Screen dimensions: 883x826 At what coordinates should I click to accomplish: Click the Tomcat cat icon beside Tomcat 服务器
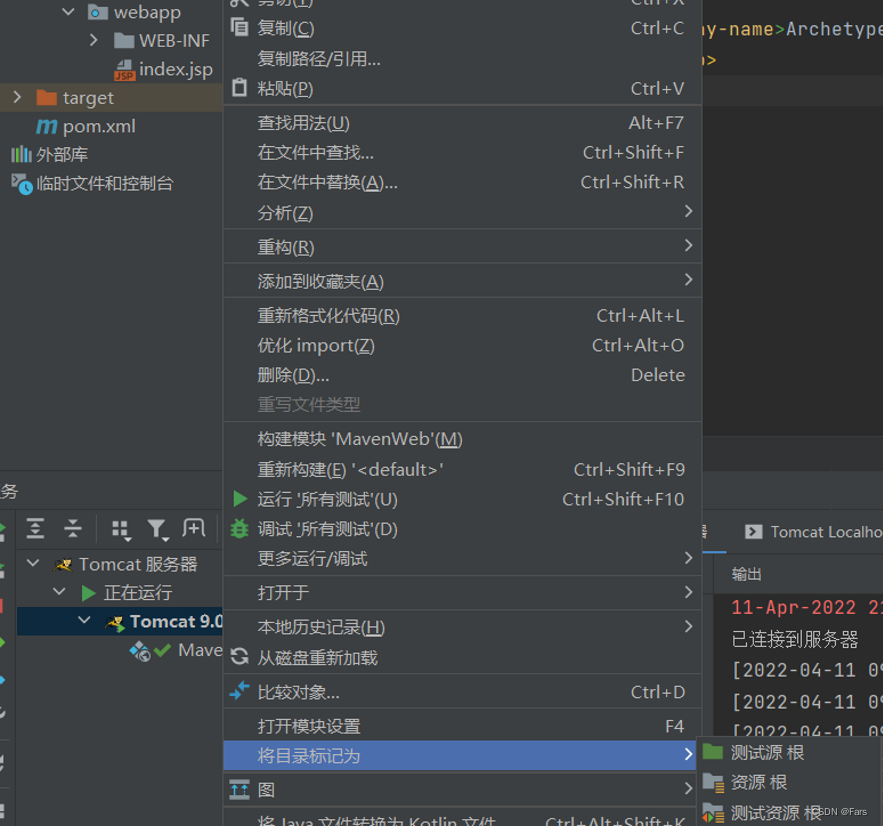(63, 564)
